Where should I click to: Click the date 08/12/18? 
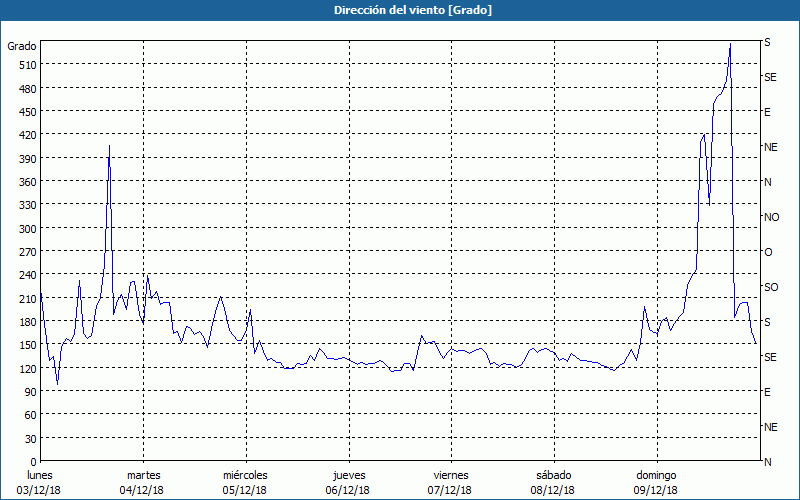click(x=553, y=490)
